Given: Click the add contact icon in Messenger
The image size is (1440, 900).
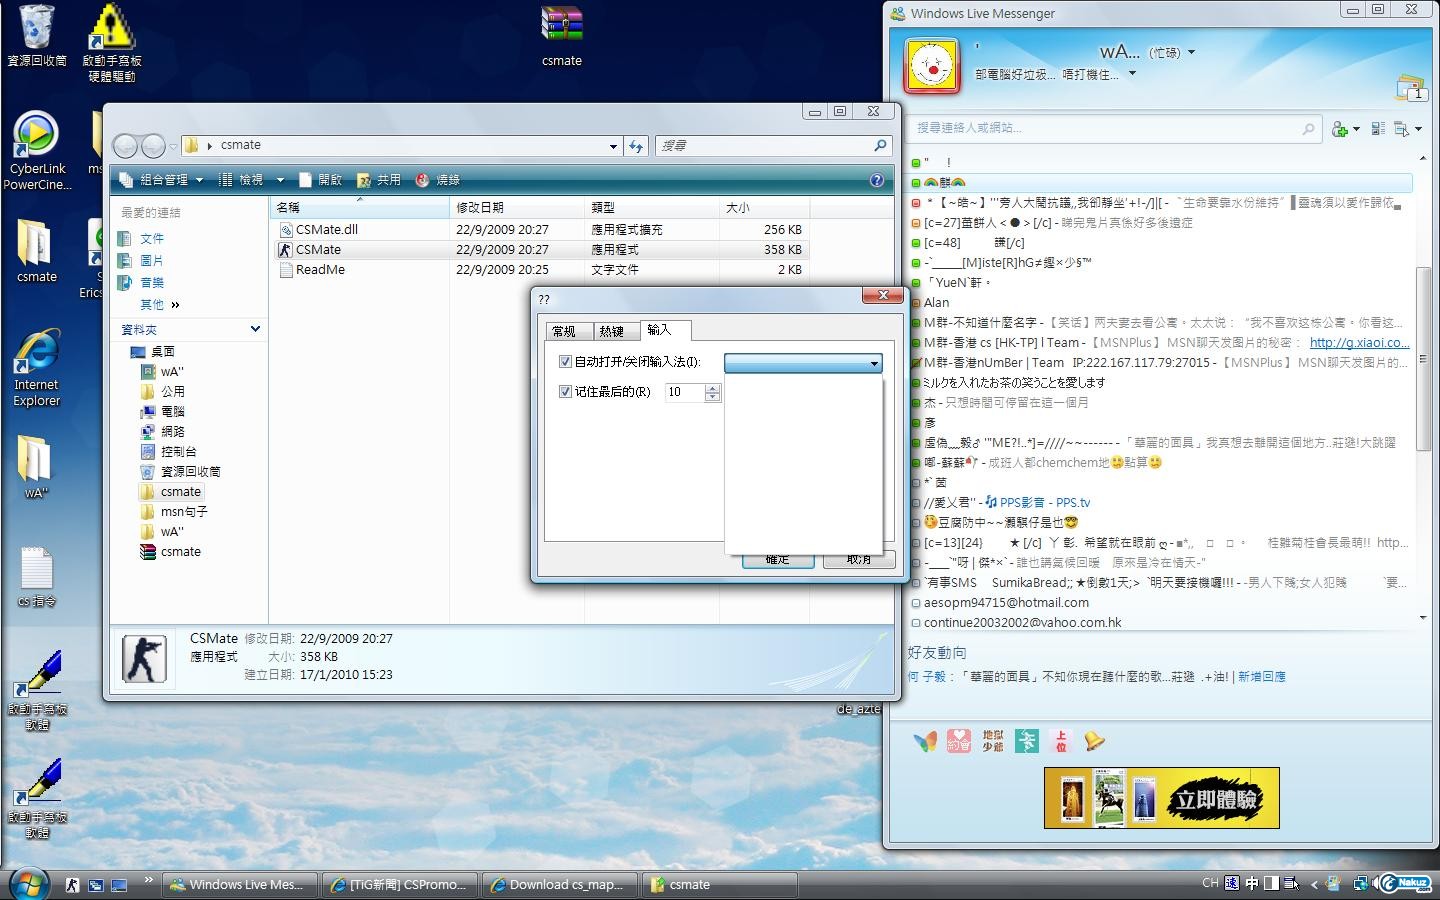Looking at the screenshot, I should click(1340, 129).
